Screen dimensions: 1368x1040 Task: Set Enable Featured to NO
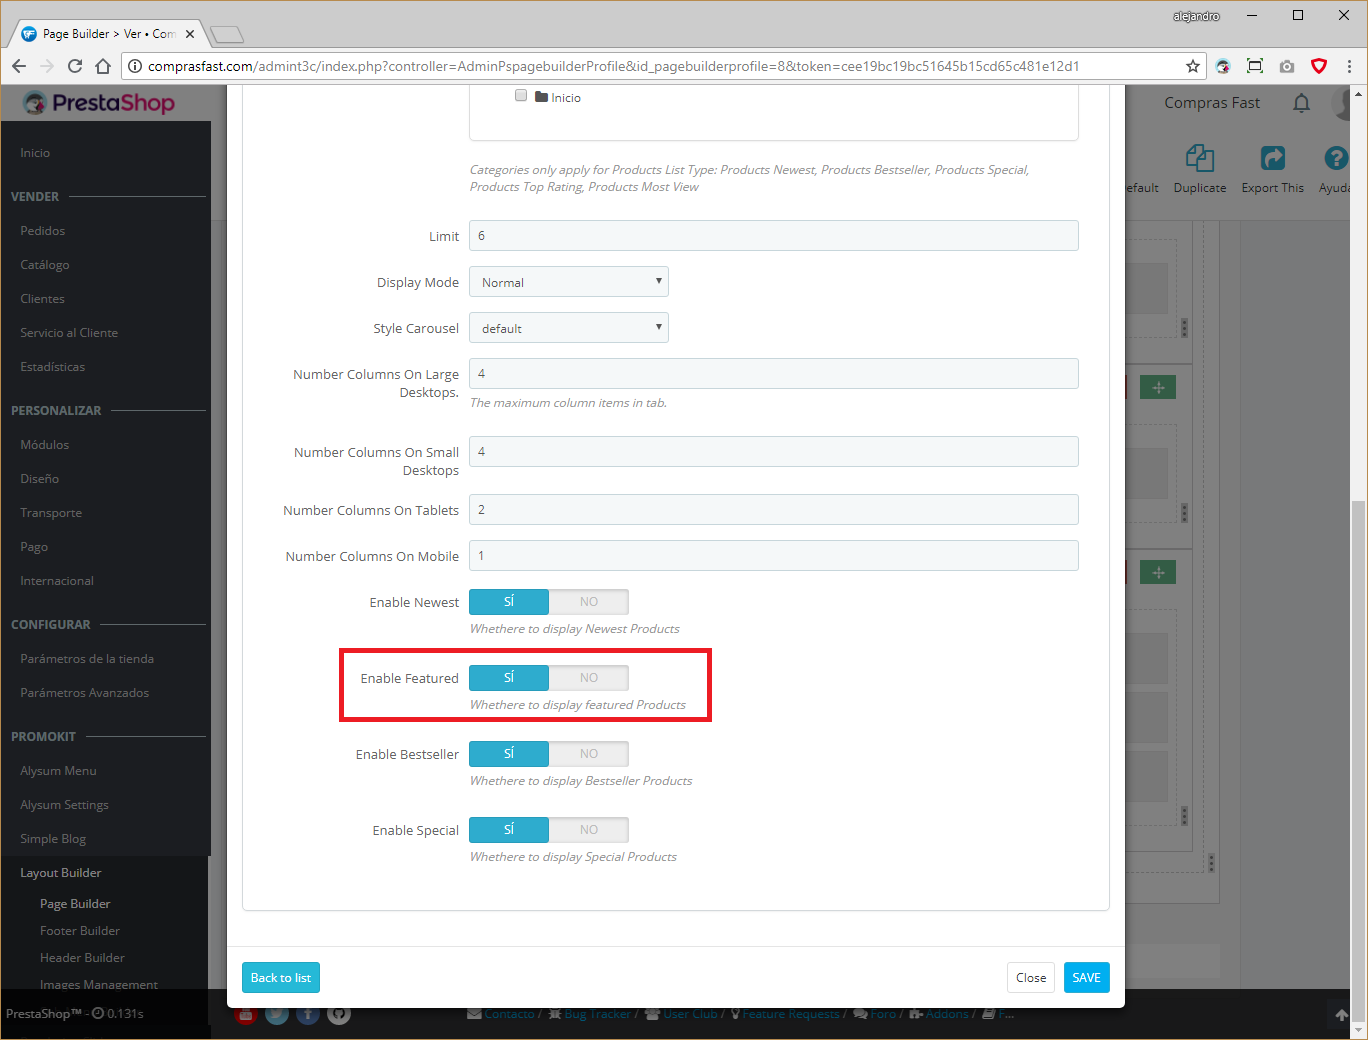pyautogui.click(x=589, y=678)
